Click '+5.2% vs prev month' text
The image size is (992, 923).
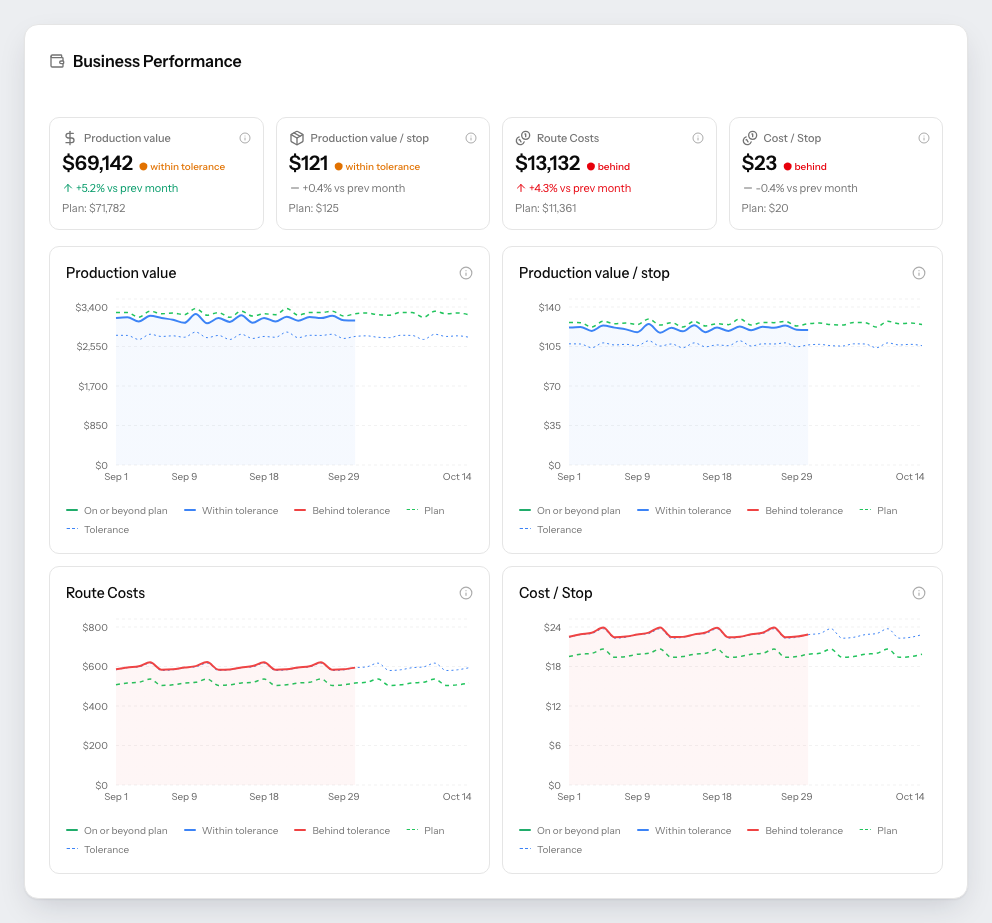click(127, 188)
